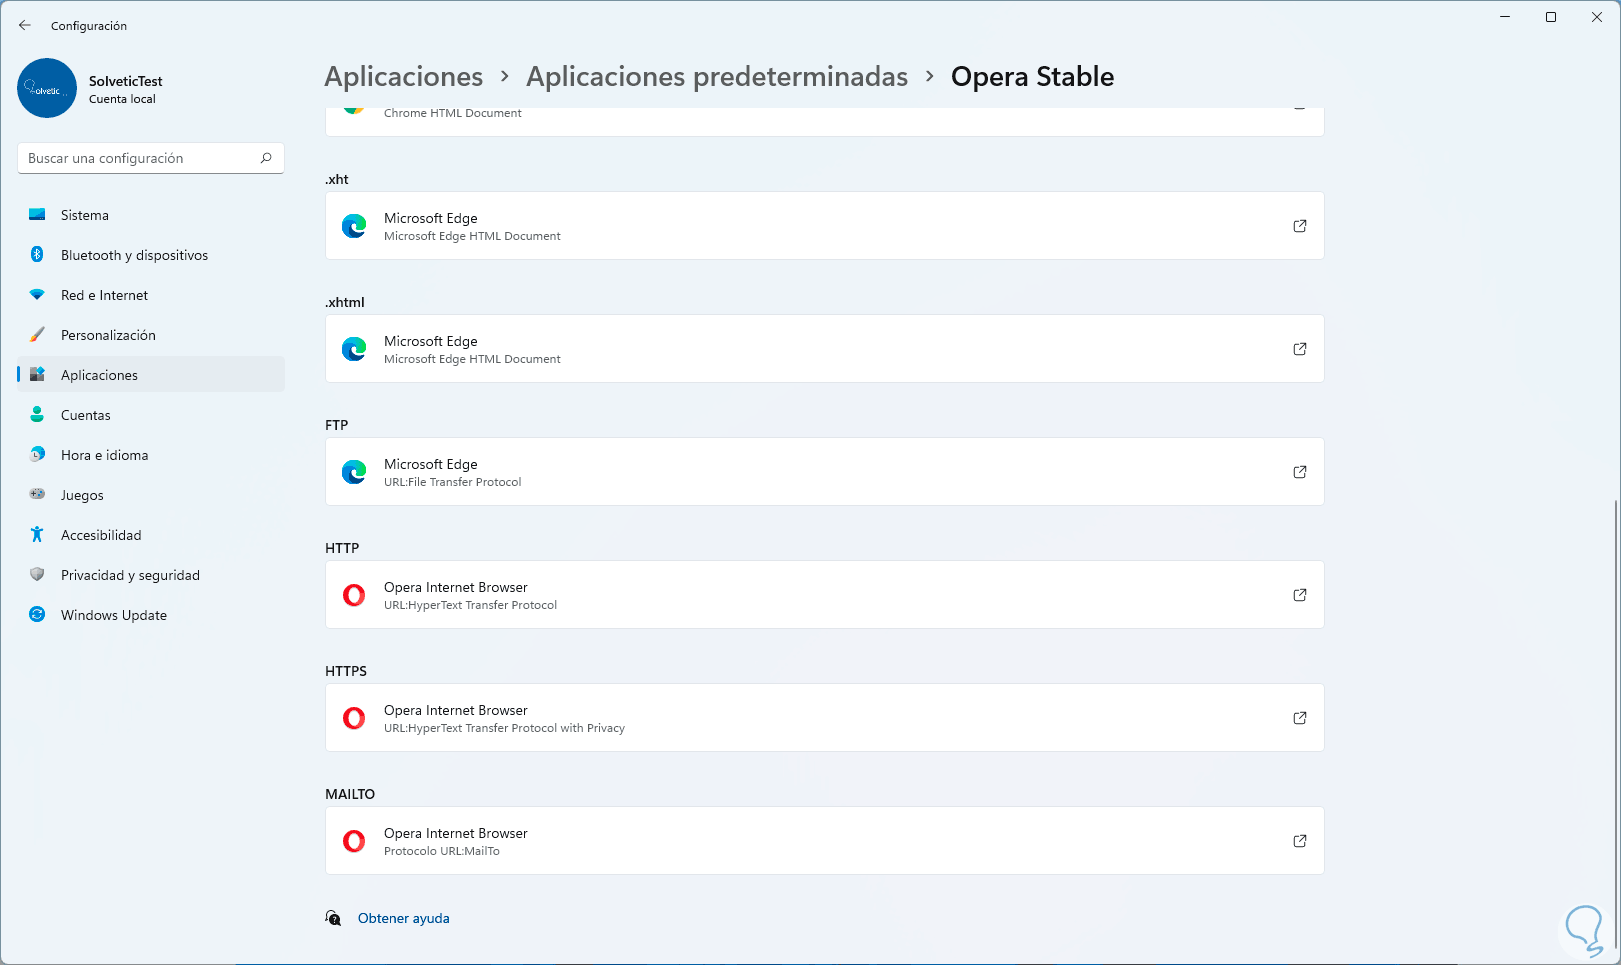Open external link icon for .xht association
The image size is (1621, 965).
point(1299,226)
